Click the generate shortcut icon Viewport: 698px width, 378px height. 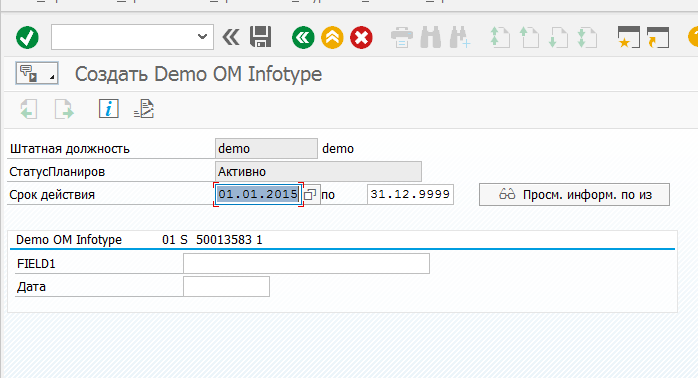click(657, 37)
